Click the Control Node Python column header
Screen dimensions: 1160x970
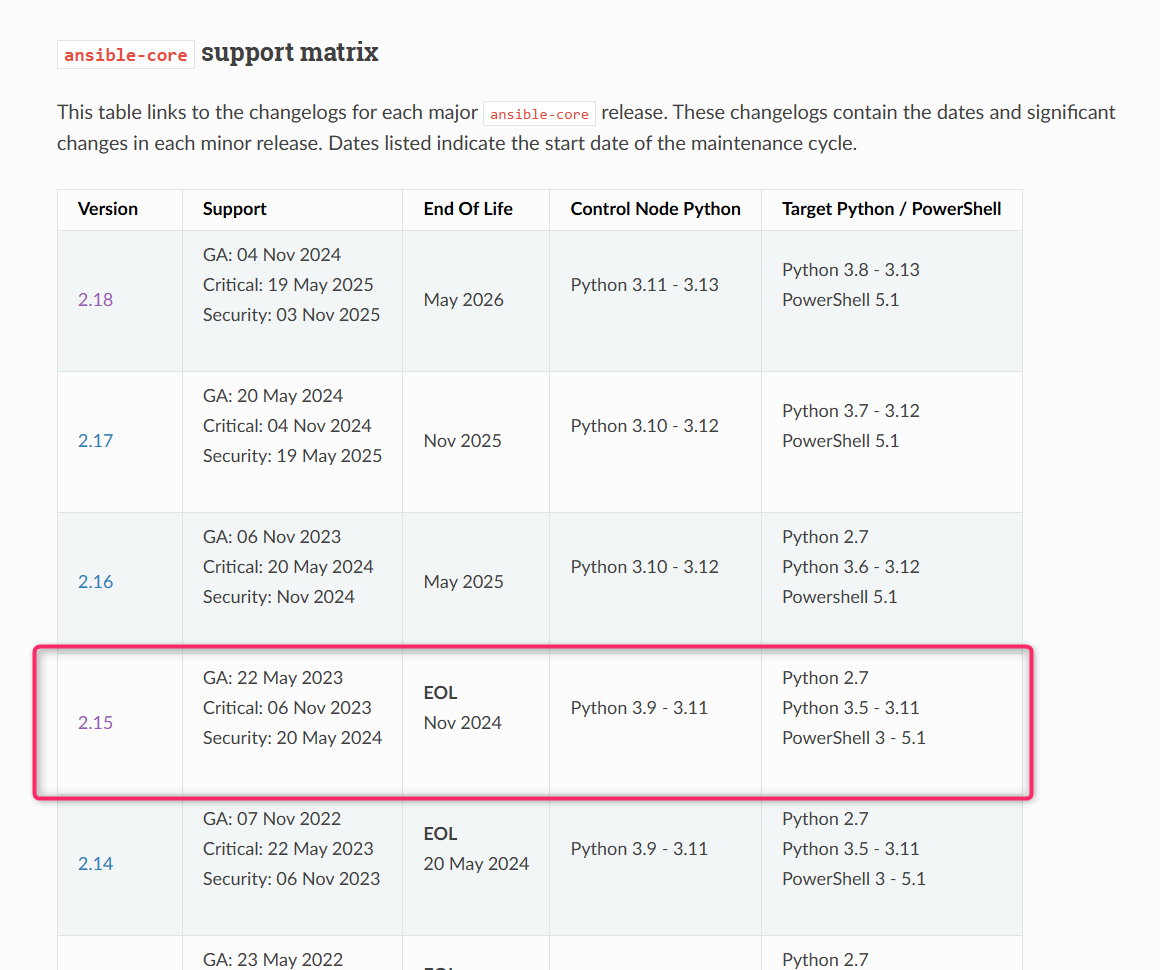[655, 209]
